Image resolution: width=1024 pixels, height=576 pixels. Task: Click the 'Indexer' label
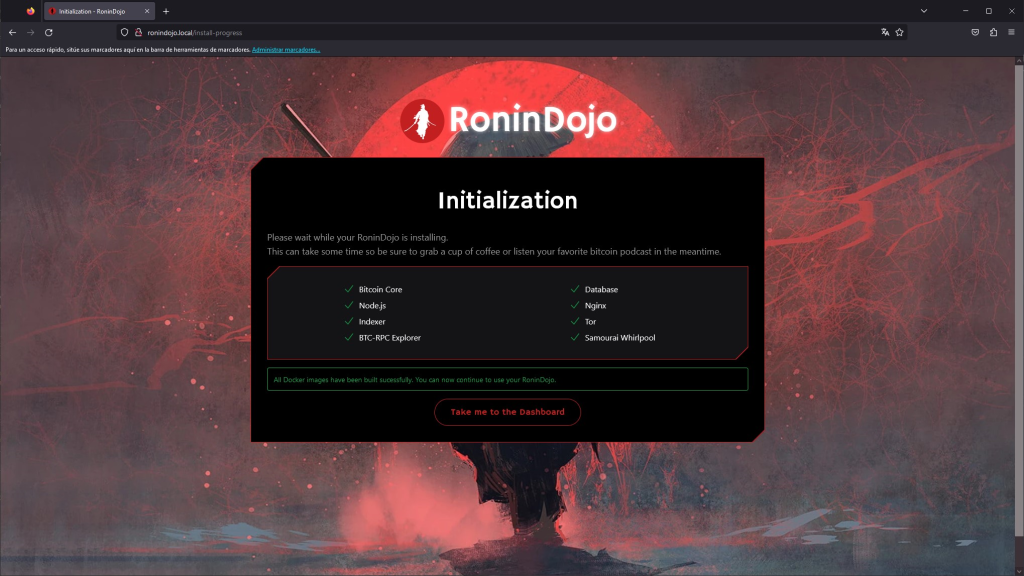pyautogui.click(x=372, y=322)
